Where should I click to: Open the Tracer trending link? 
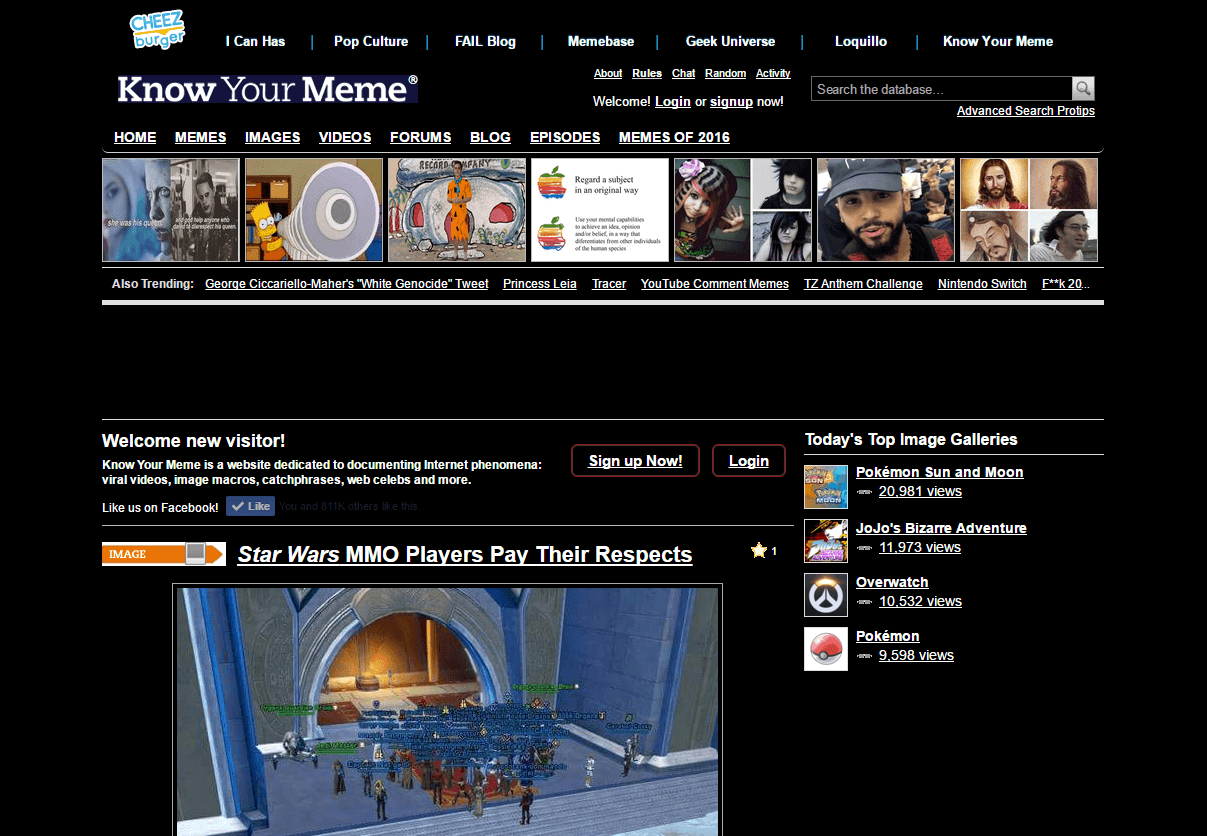point(609,284)
